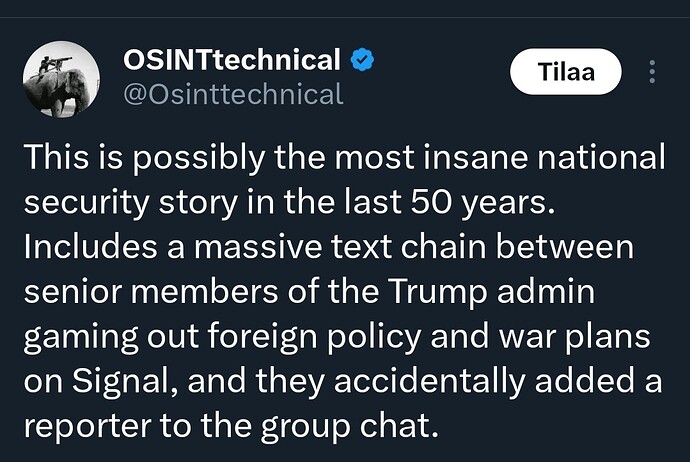Subscribe using the Tilaa button
This screenshot has height=462, width=690.
[565, 72]
